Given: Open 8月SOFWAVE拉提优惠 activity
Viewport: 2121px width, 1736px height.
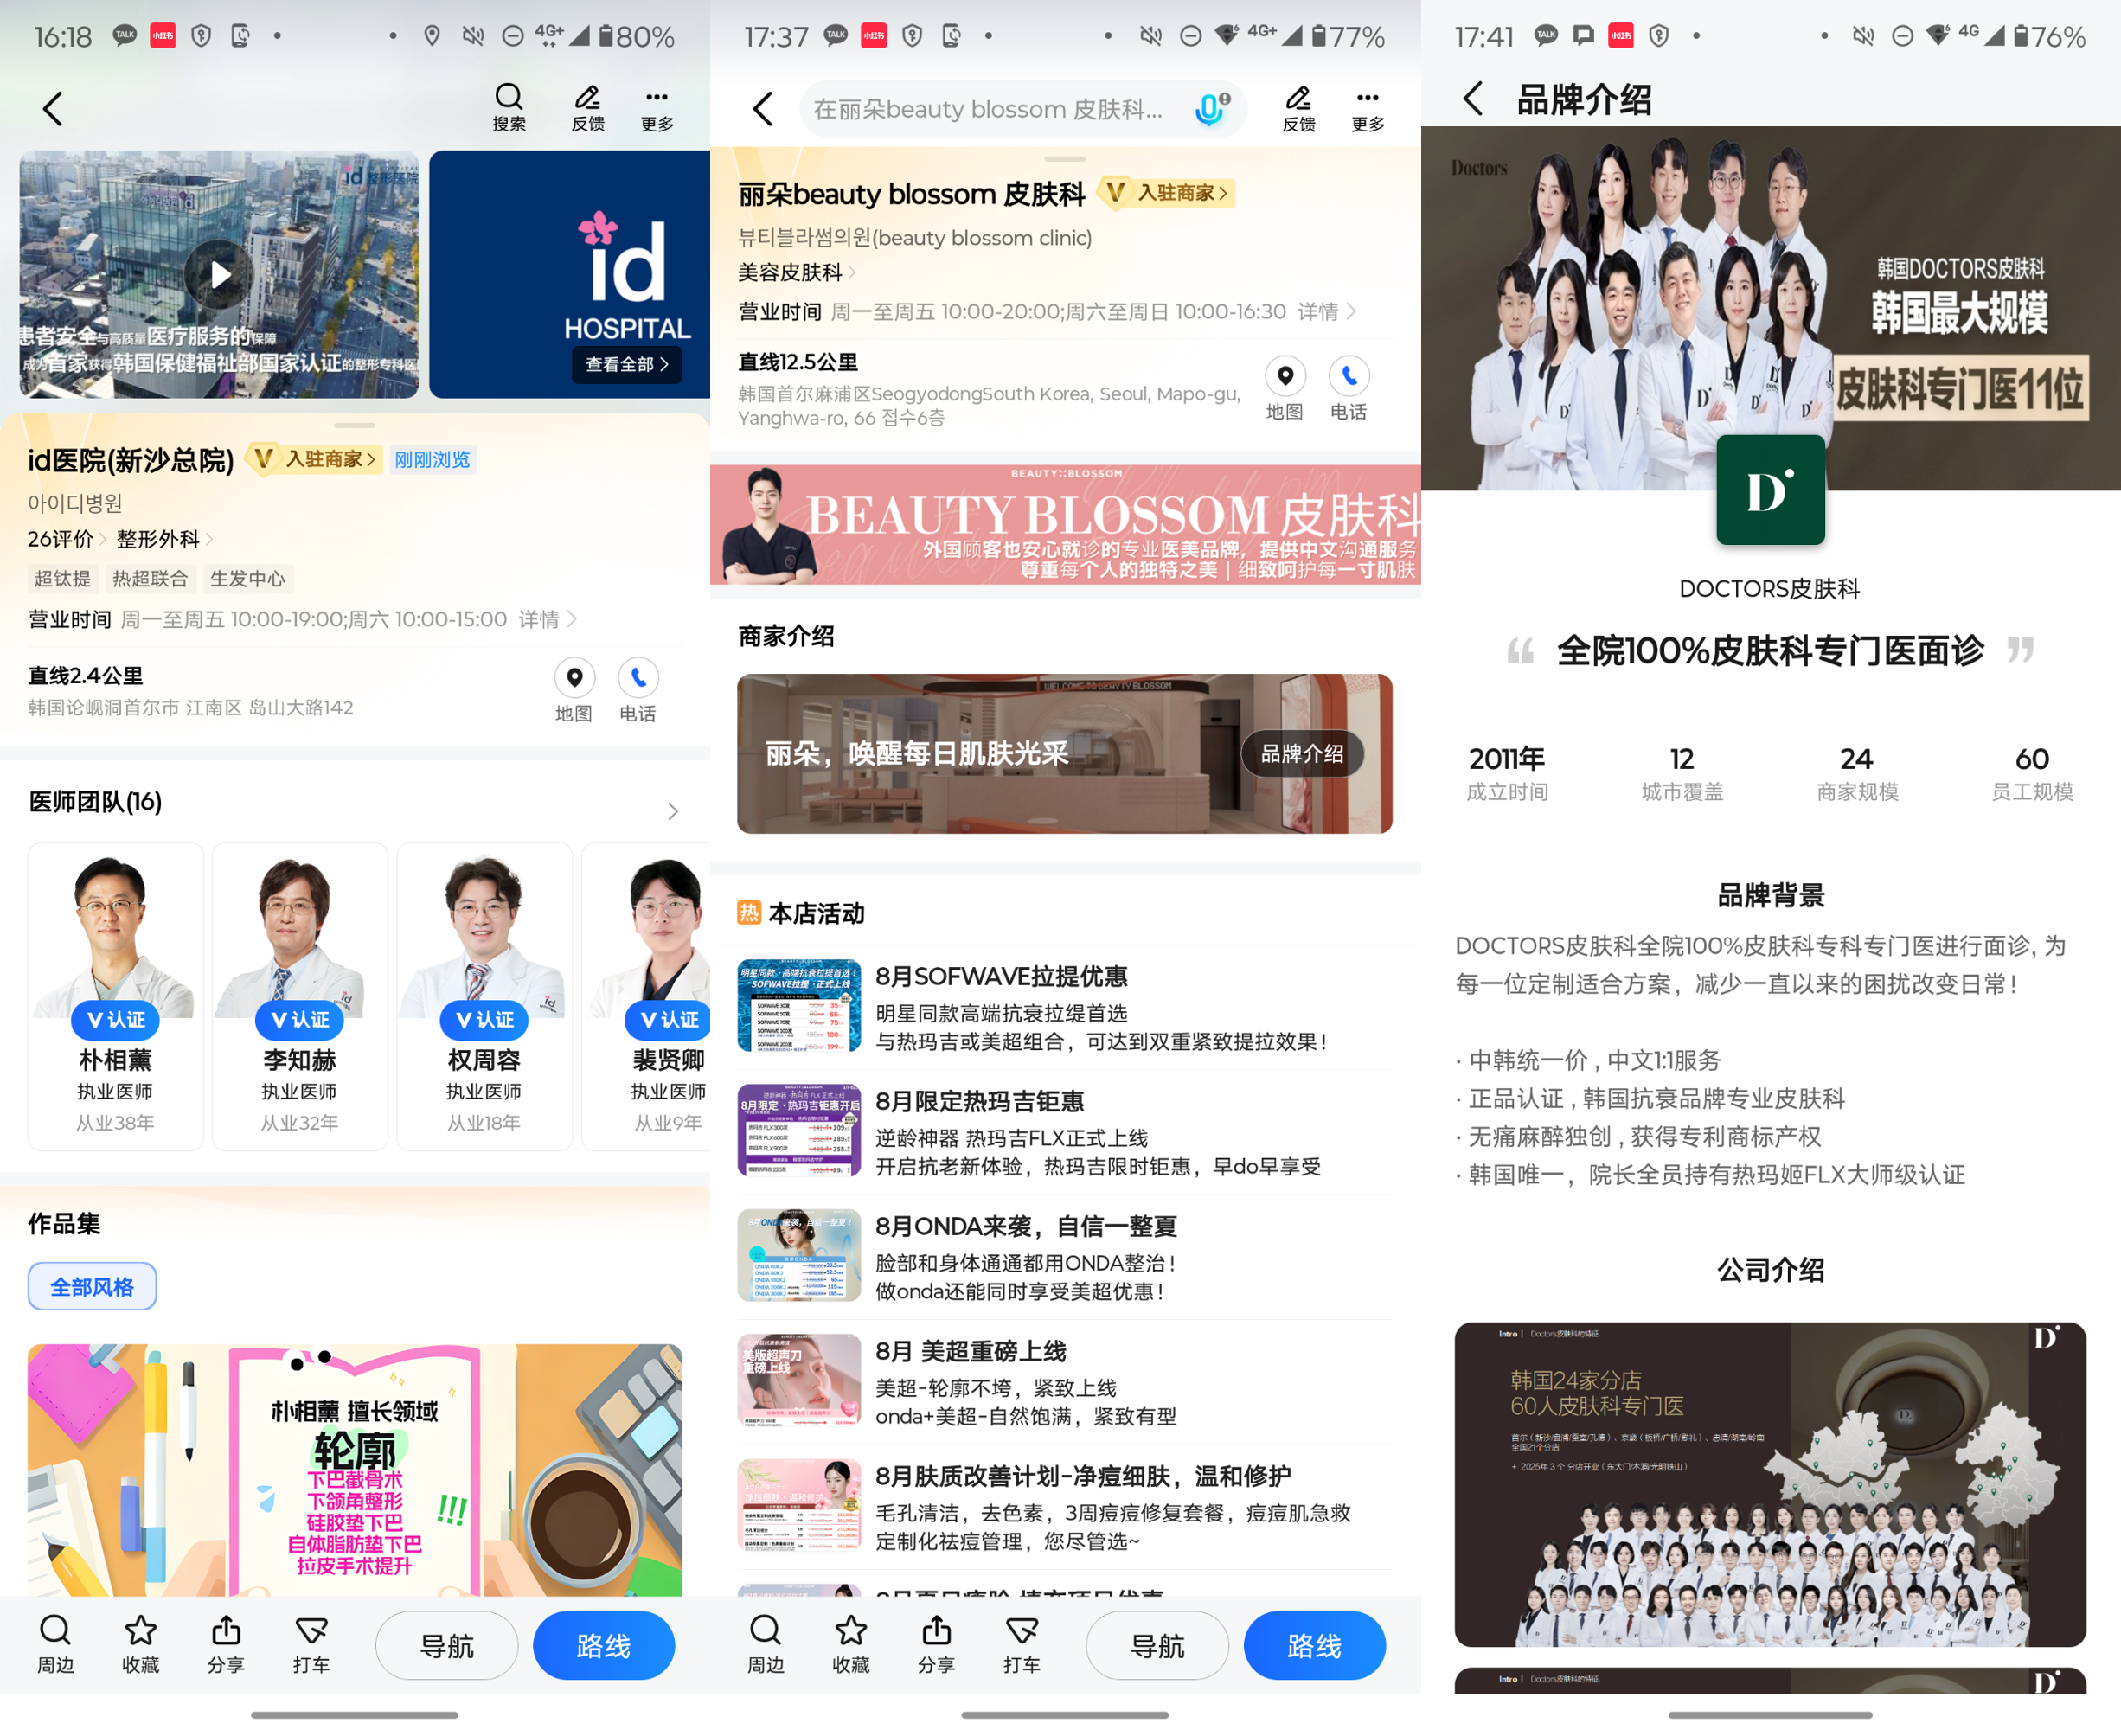Looking at the screenshot, I should point(1065,1007).
